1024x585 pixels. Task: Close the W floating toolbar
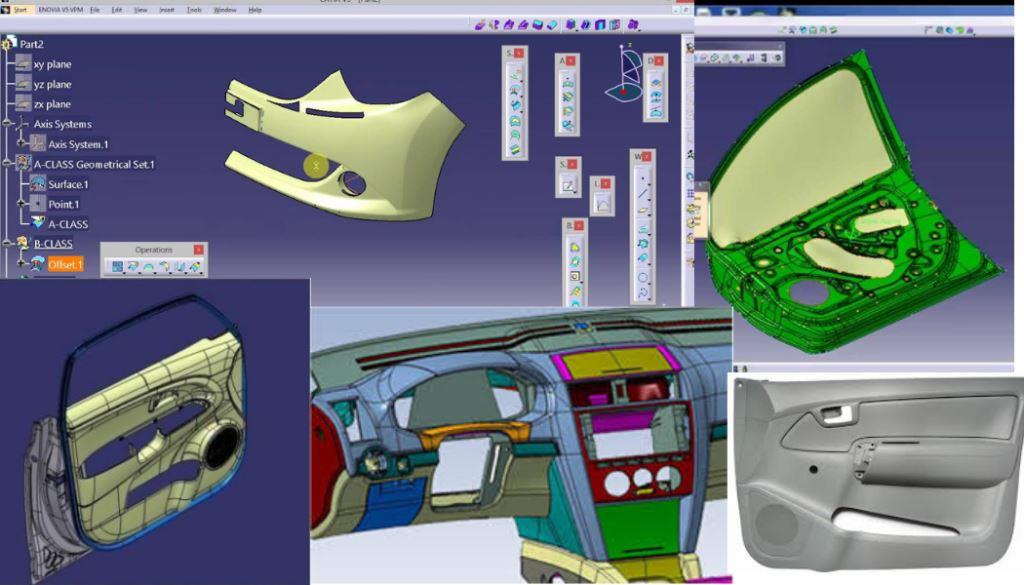[647, 157]
